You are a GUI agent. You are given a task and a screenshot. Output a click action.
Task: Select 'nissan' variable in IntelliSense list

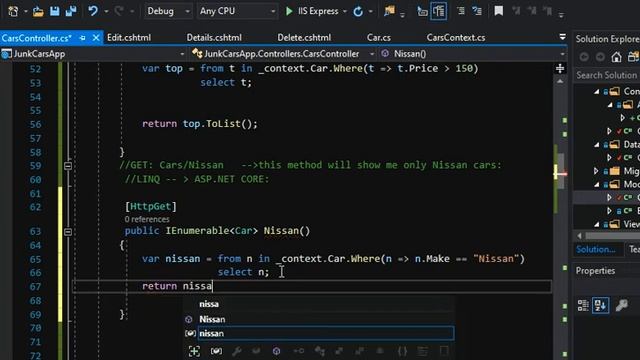326,333
